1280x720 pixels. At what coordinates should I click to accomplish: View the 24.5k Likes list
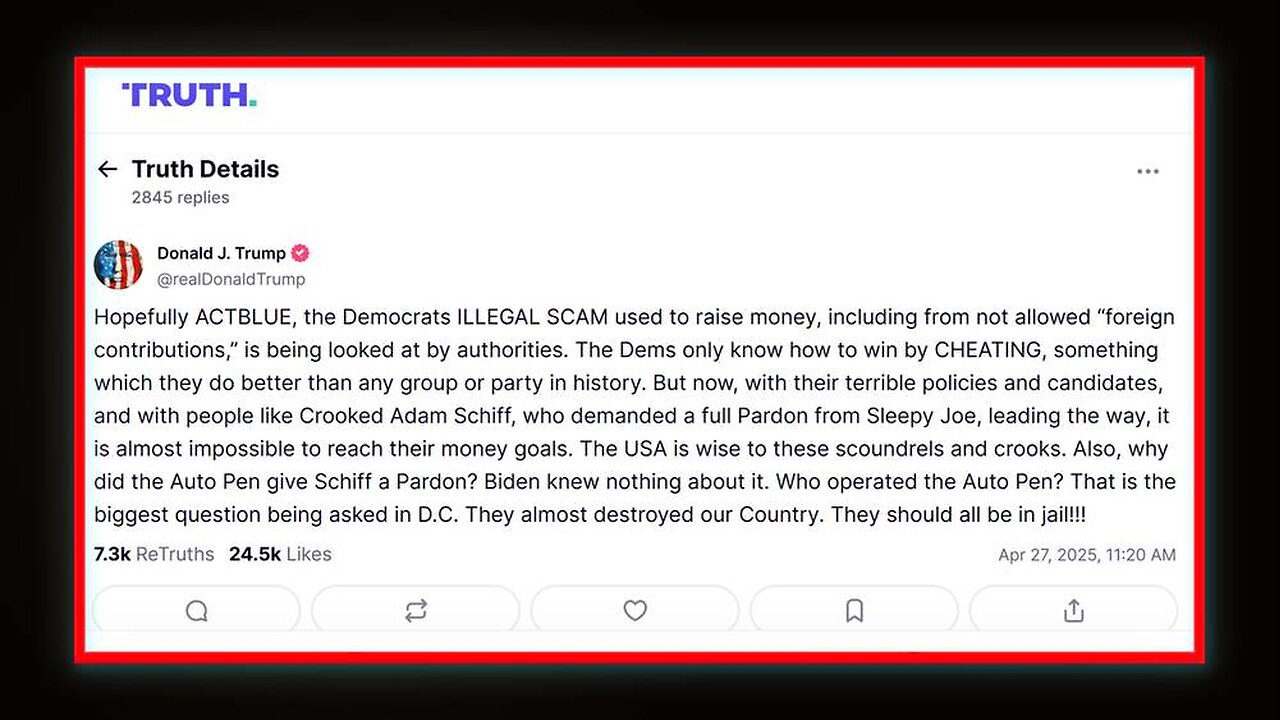[x=280, y=554]
